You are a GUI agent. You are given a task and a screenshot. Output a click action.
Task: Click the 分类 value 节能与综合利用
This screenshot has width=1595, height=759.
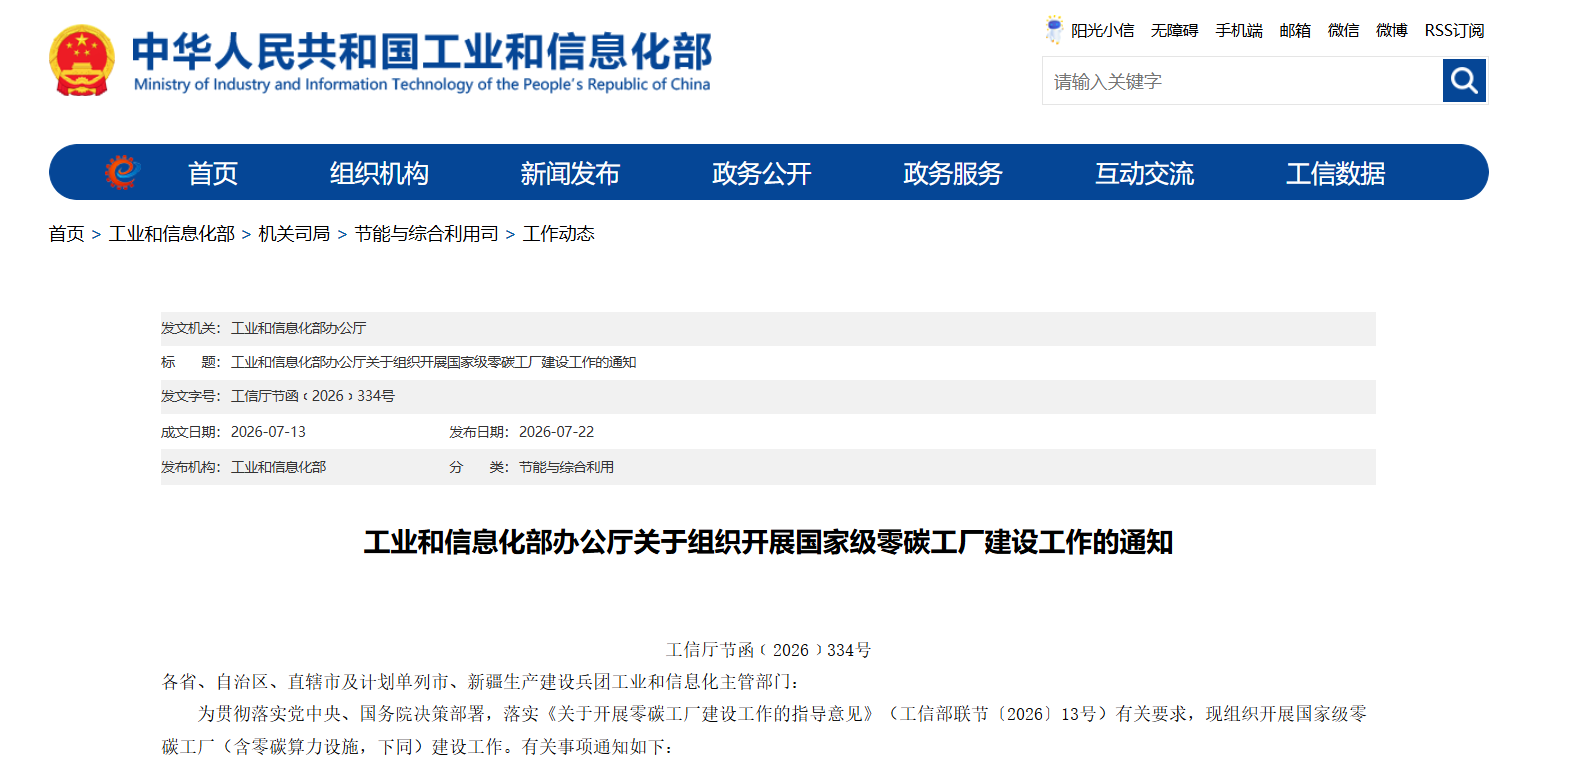click(x=566, y=467)
